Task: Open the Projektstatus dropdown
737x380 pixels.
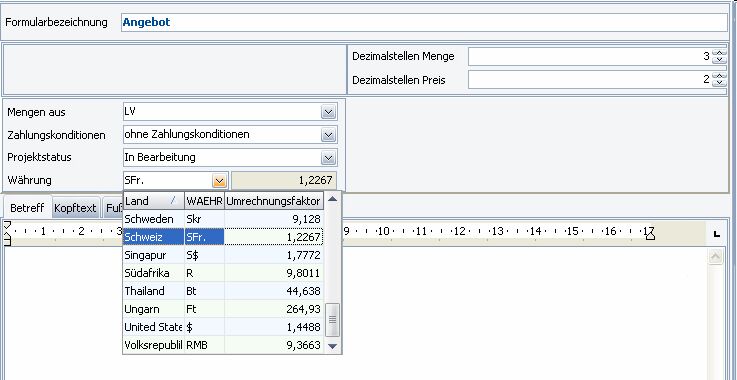Action: [x=328, y=158]
